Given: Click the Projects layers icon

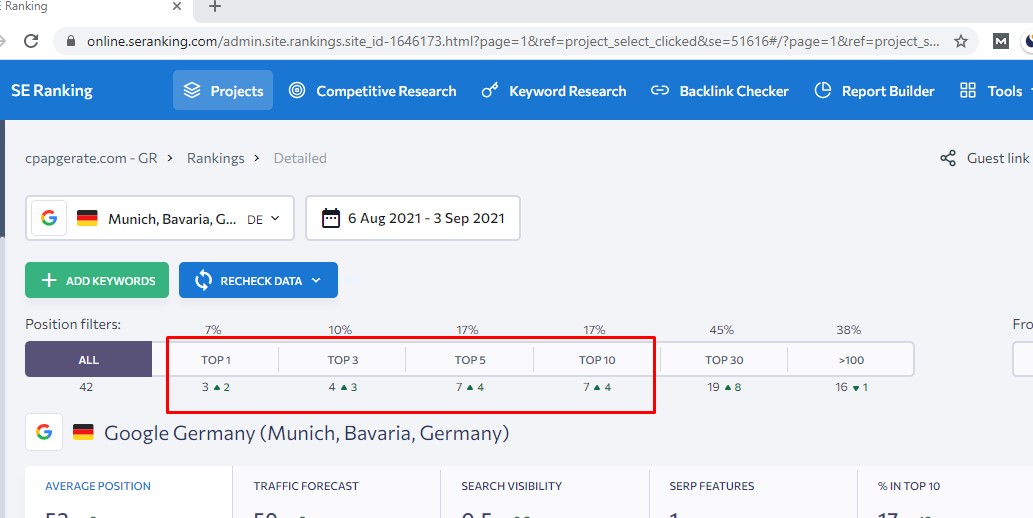Looking at the screenshot, I should coord(193,91).
